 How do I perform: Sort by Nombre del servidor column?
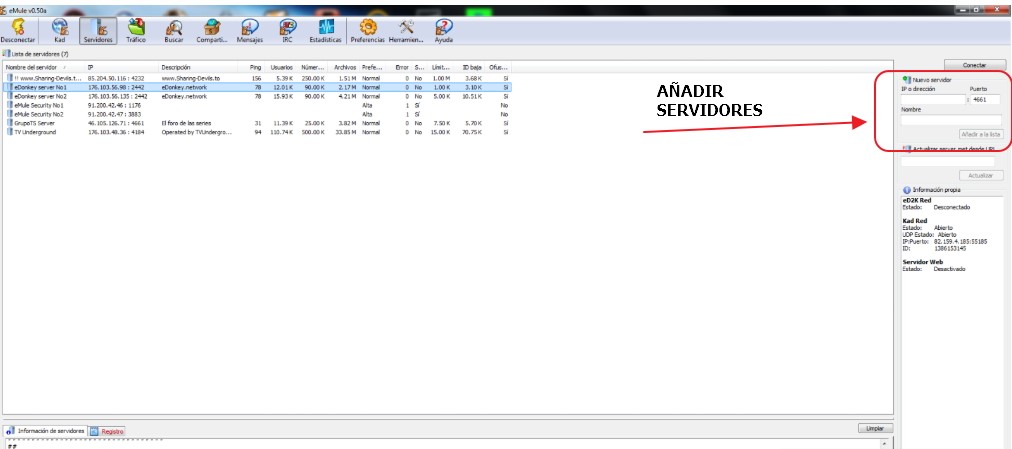44,67
